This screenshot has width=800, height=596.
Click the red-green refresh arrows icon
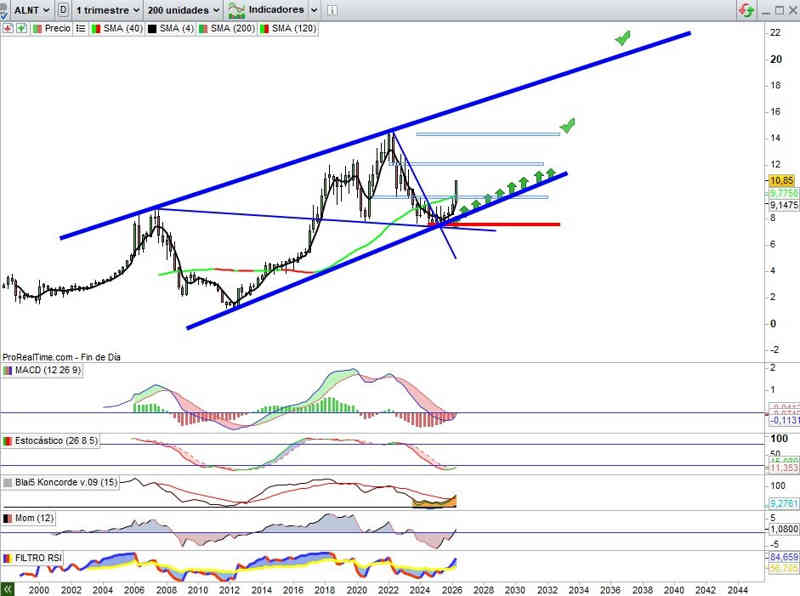coord(745,10)
